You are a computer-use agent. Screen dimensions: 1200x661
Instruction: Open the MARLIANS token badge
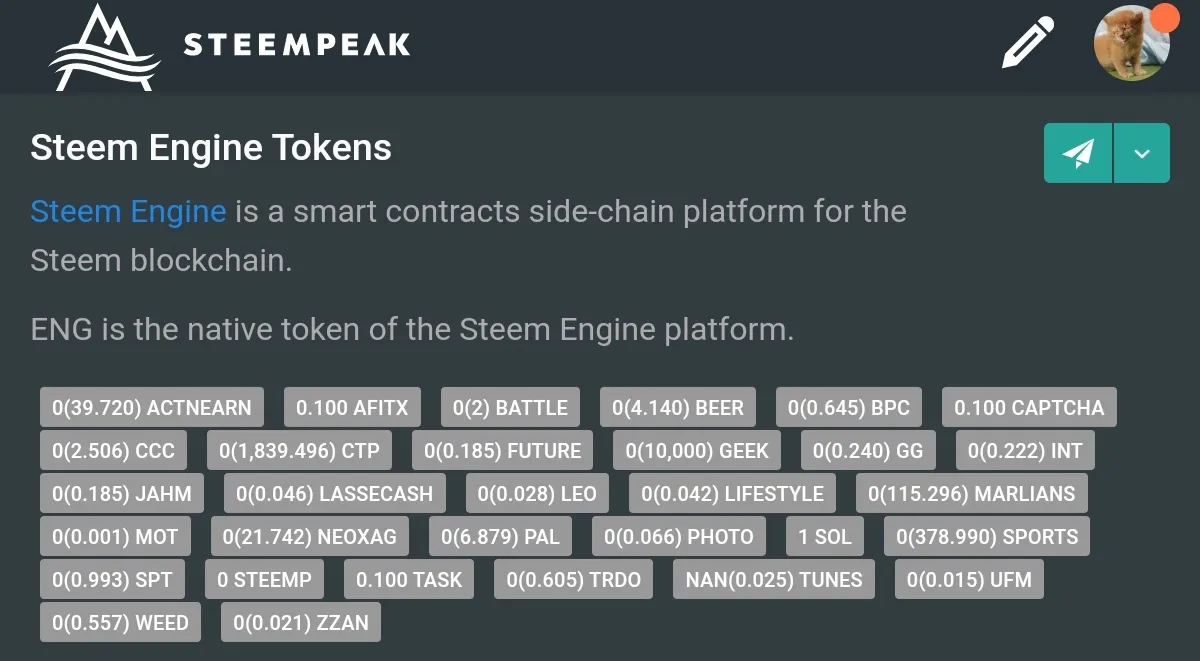click(x=971, y=494)
